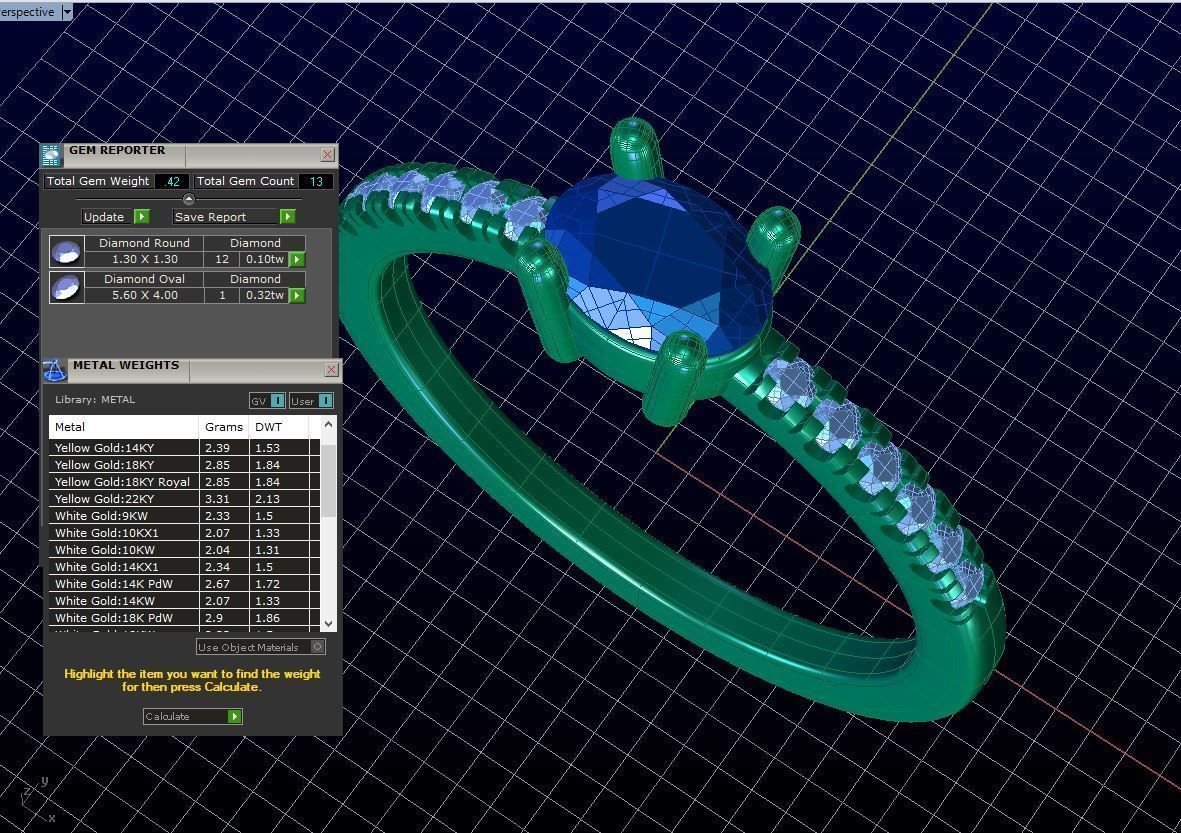Click the 3.31 grams value
Viewport: 1181px width, 833px height.
click(217, 499)
